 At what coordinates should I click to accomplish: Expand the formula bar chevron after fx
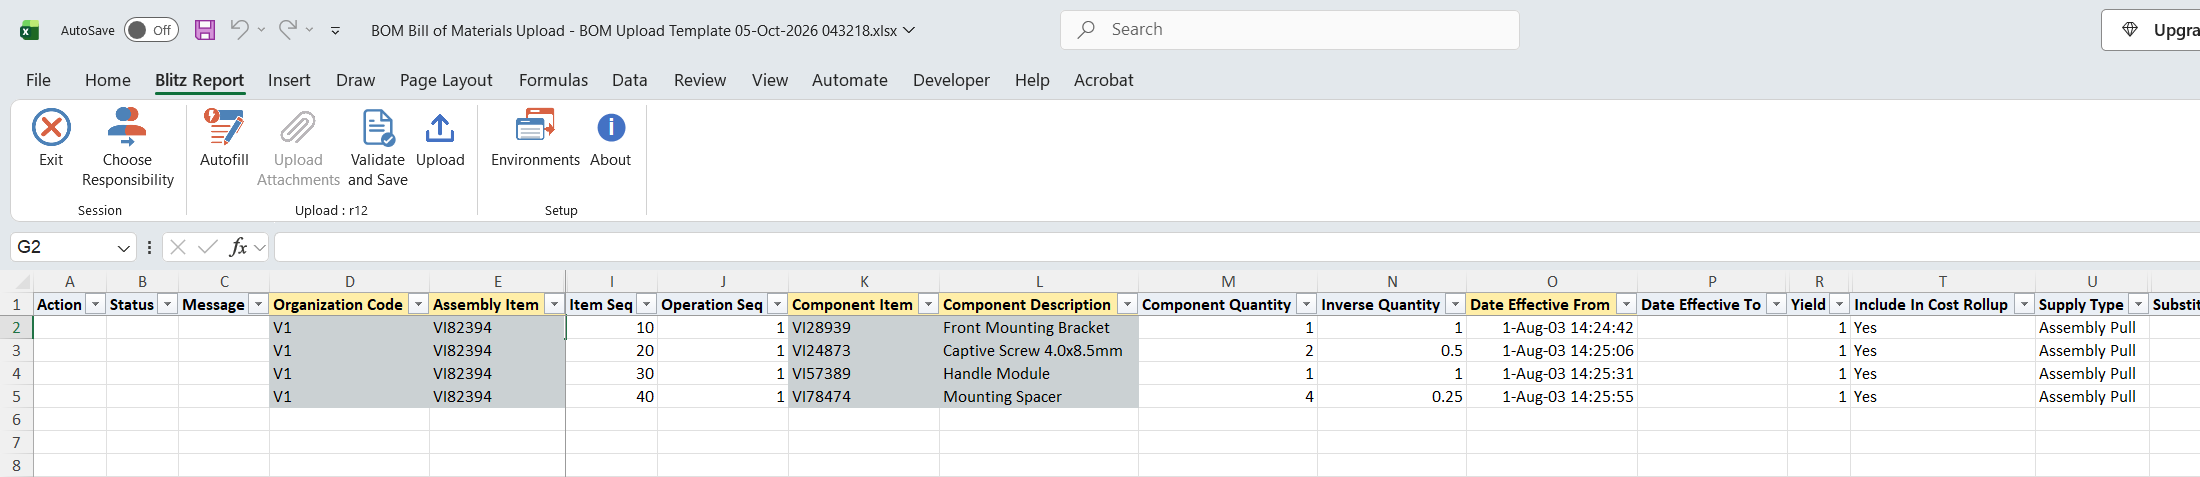pyautogui.click(x=260, y=247)
